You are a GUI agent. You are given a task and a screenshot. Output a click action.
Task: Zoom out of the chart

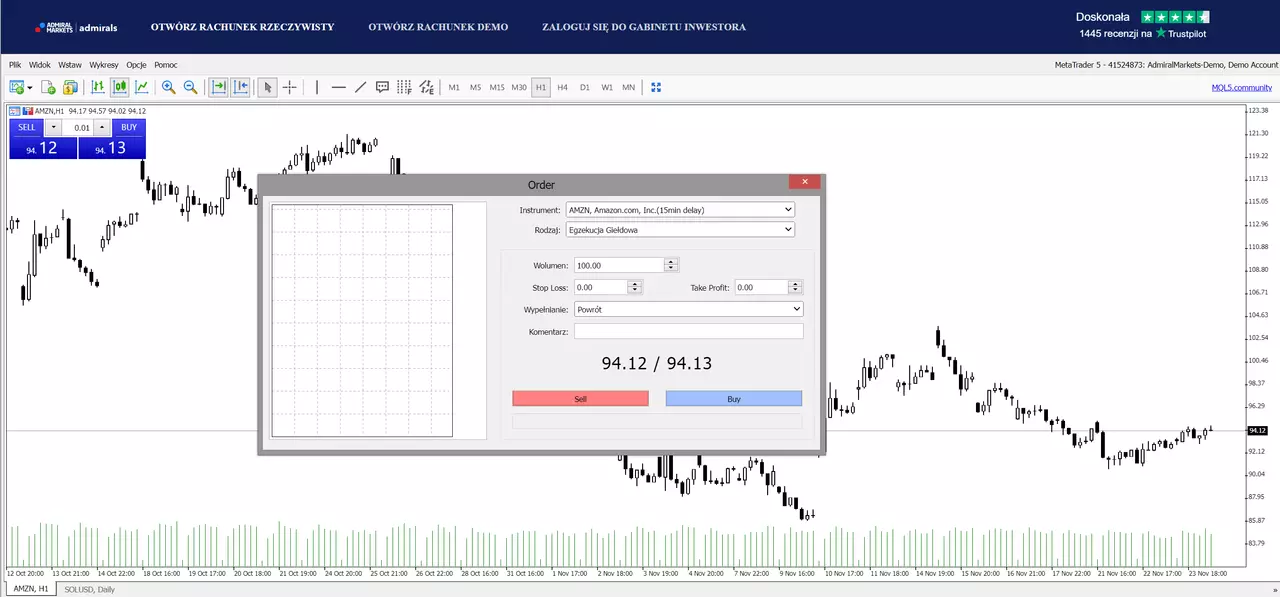point(190,87)
